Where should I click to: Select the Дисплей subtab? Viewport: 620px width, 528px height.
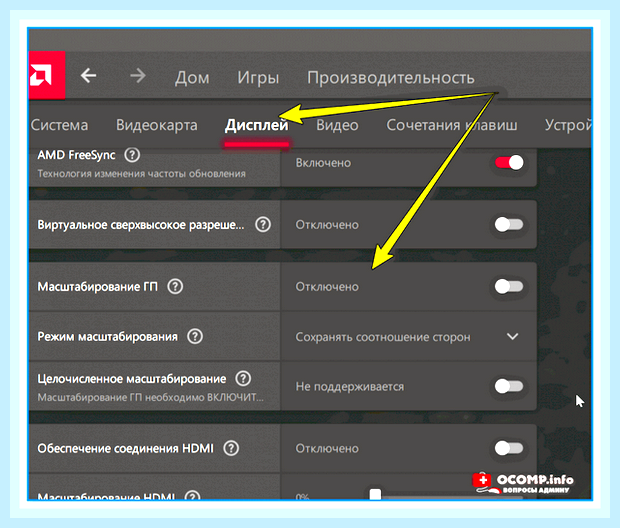point(257,125)
